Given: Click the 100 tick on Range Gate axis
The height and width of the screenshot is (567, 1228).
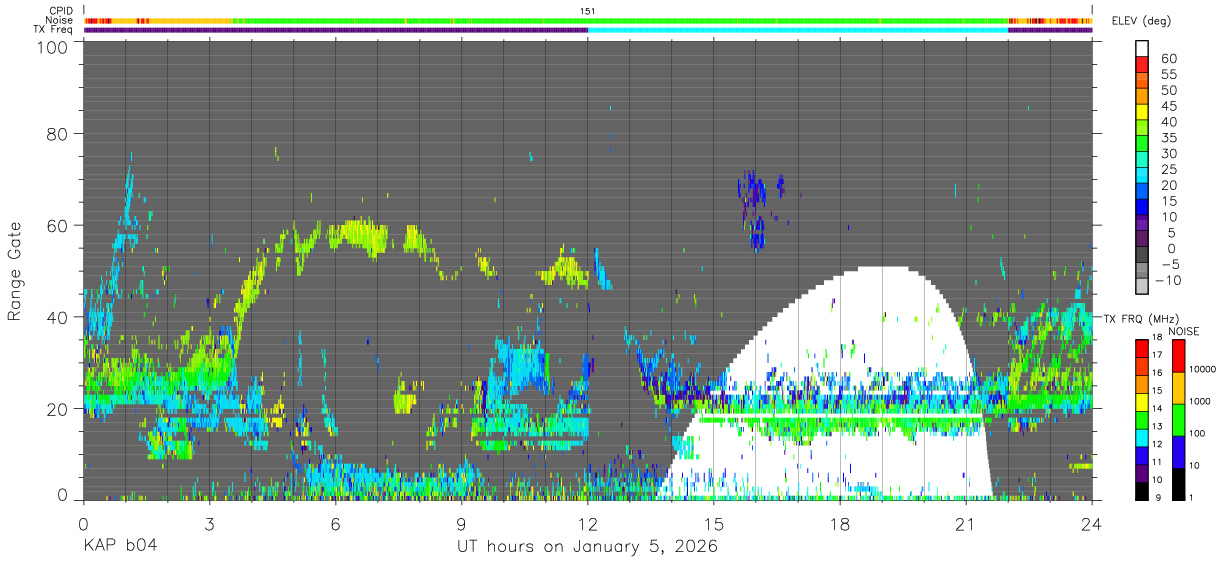Looking at the screenshot, I should click(x=52, y=47).
